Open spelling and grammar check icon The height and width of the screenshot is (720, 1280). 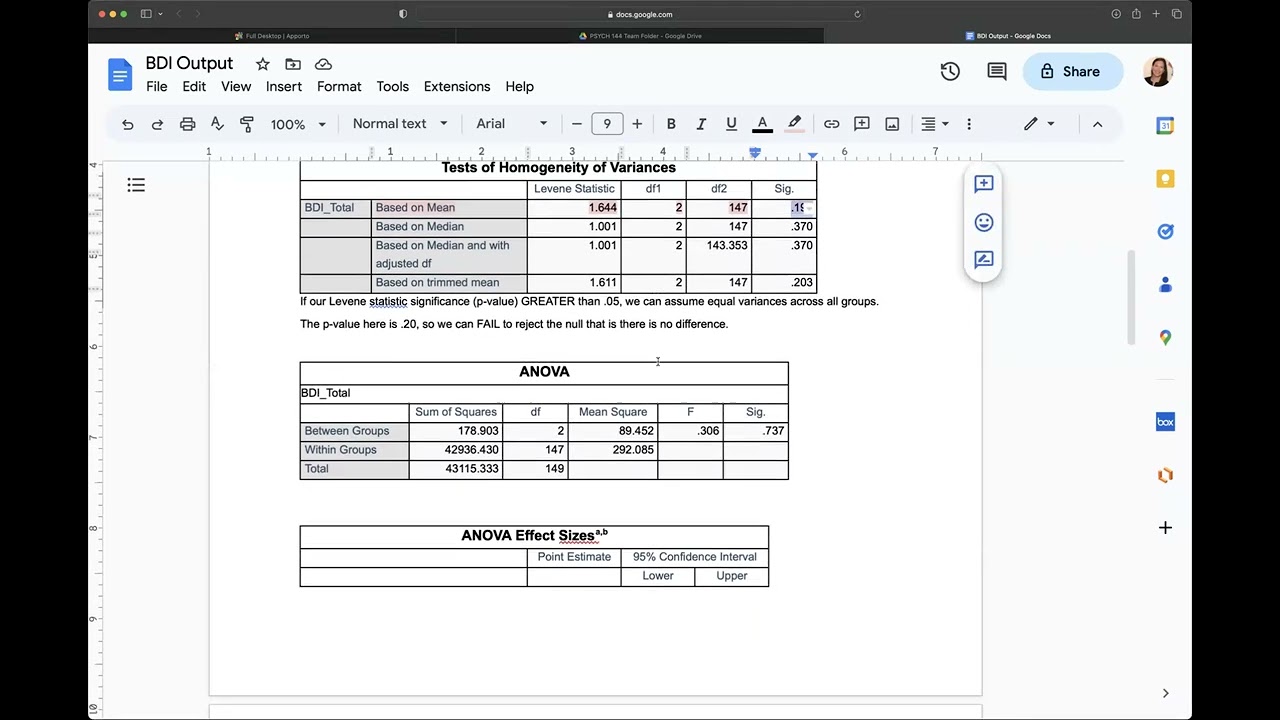[217, 124]
